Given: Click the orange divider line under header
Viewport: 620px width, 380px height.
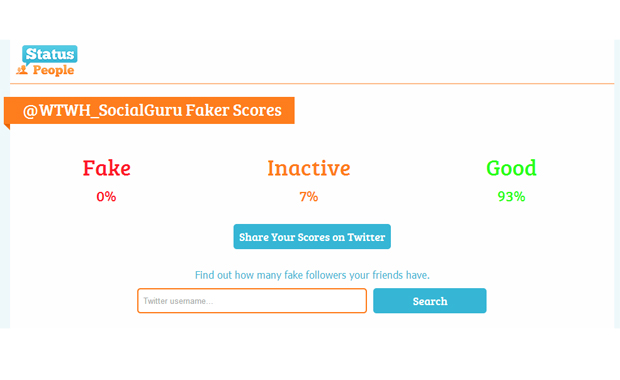Looking at the screenshot, I should [x=312, y=83].
